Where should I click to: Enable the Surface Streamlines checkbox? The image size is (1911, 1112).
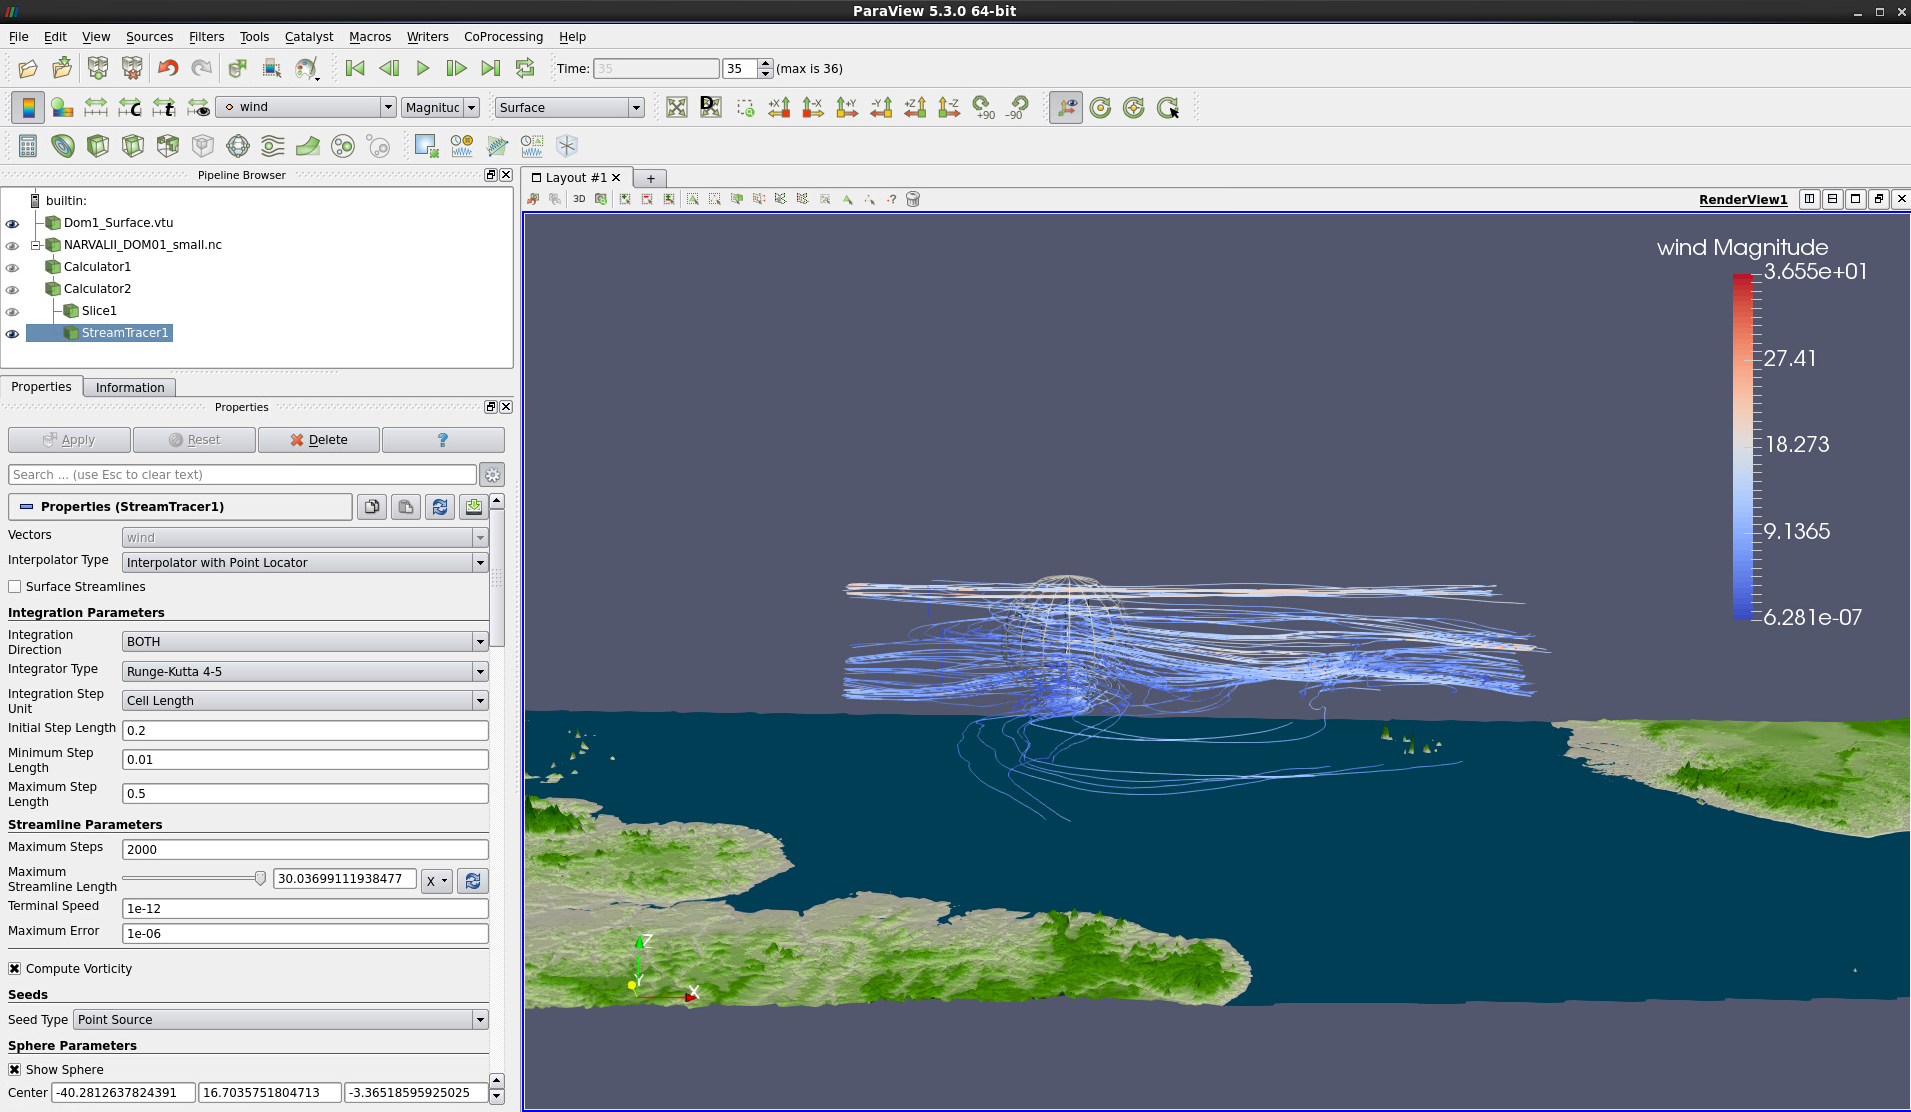pyautogui.click(x=15, y=587)
